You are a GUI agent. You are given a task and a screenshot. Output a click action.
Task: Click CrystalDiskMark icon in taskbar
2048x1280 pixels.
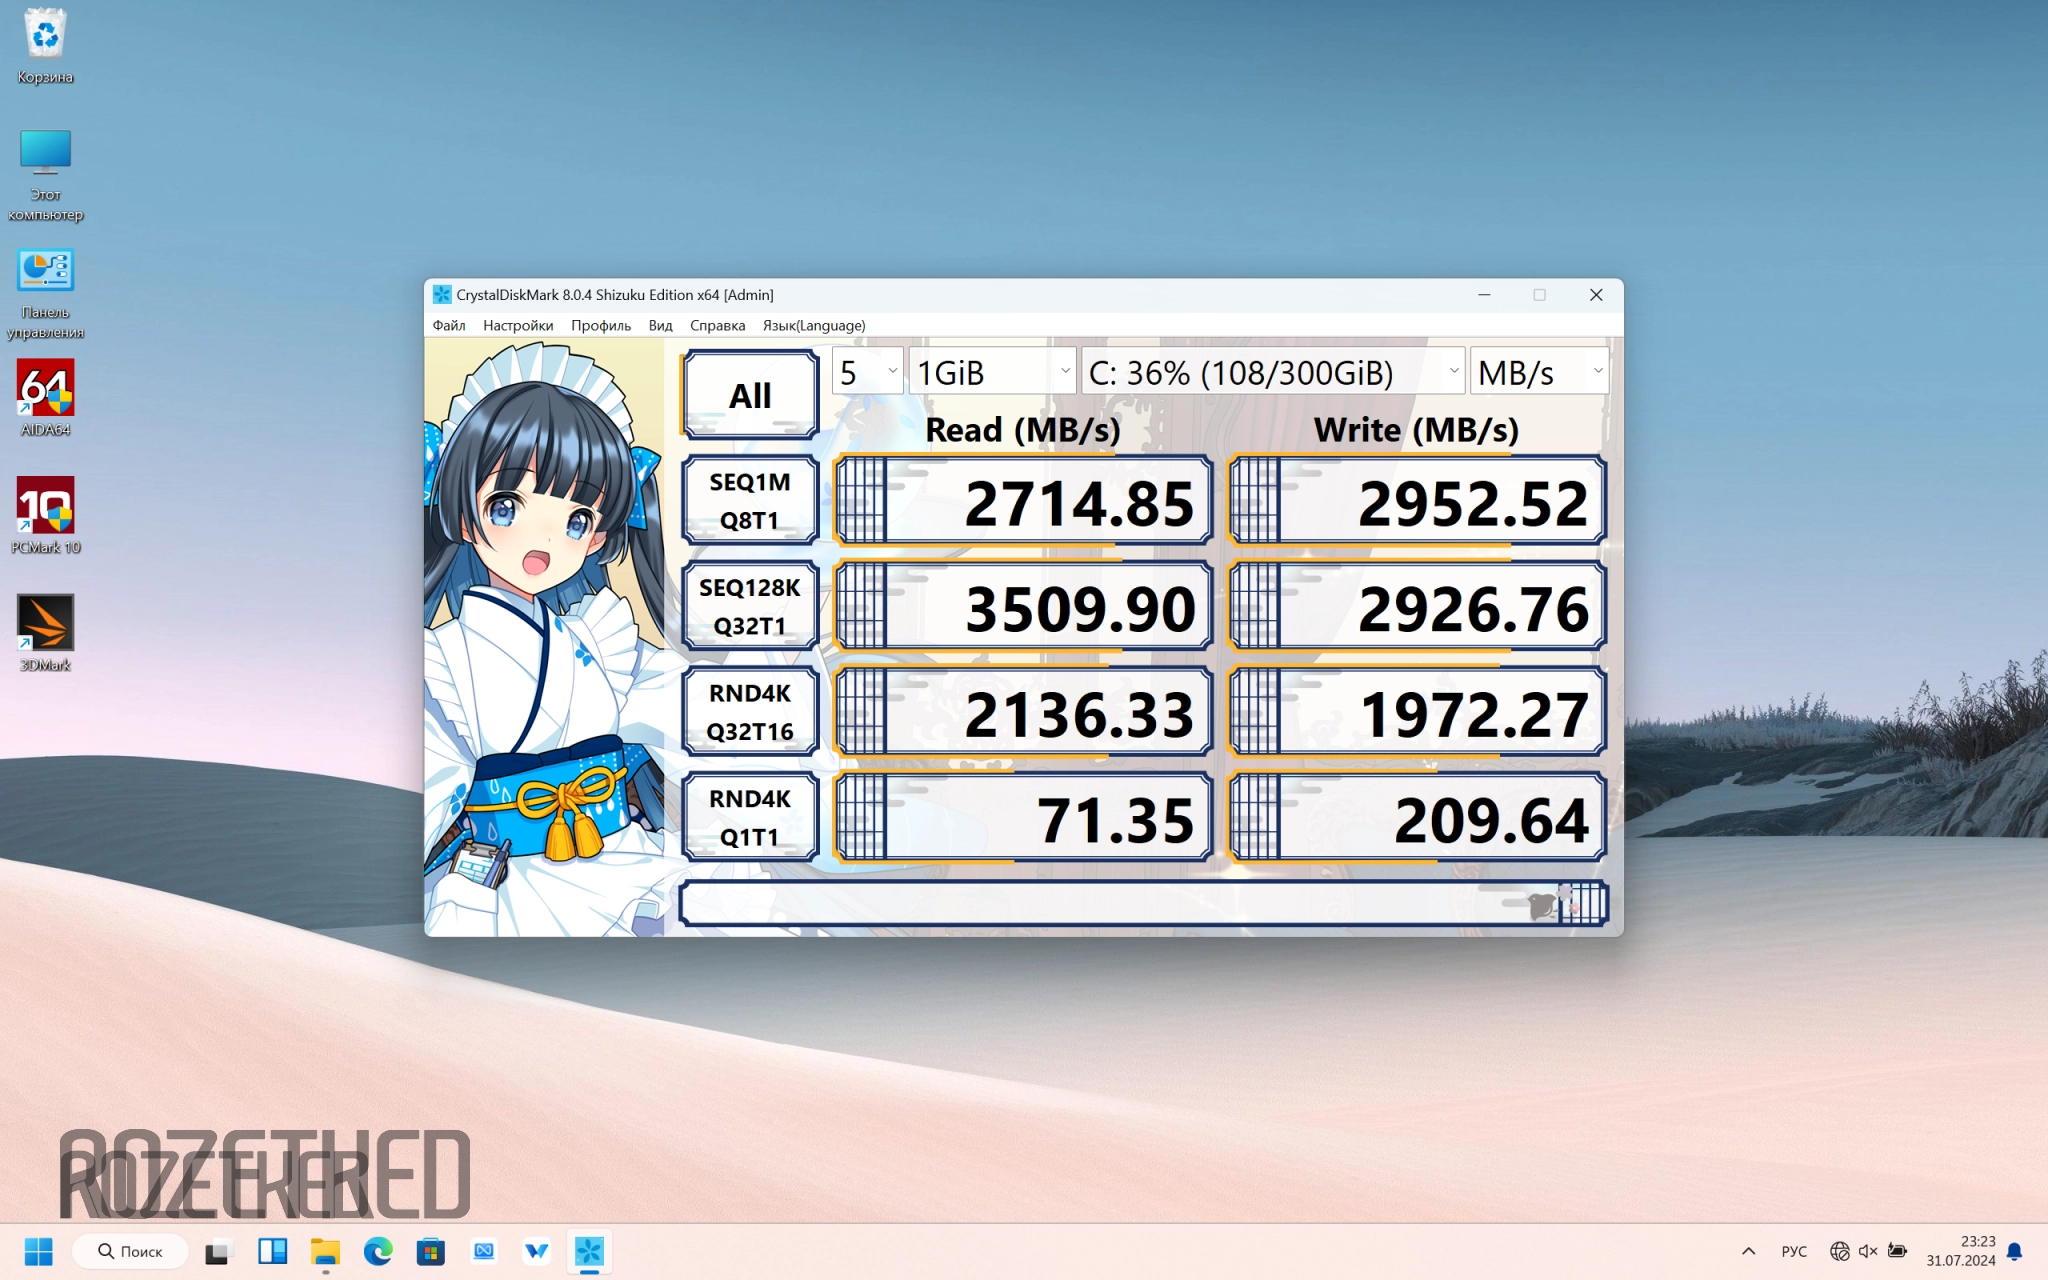(589, 1250)
